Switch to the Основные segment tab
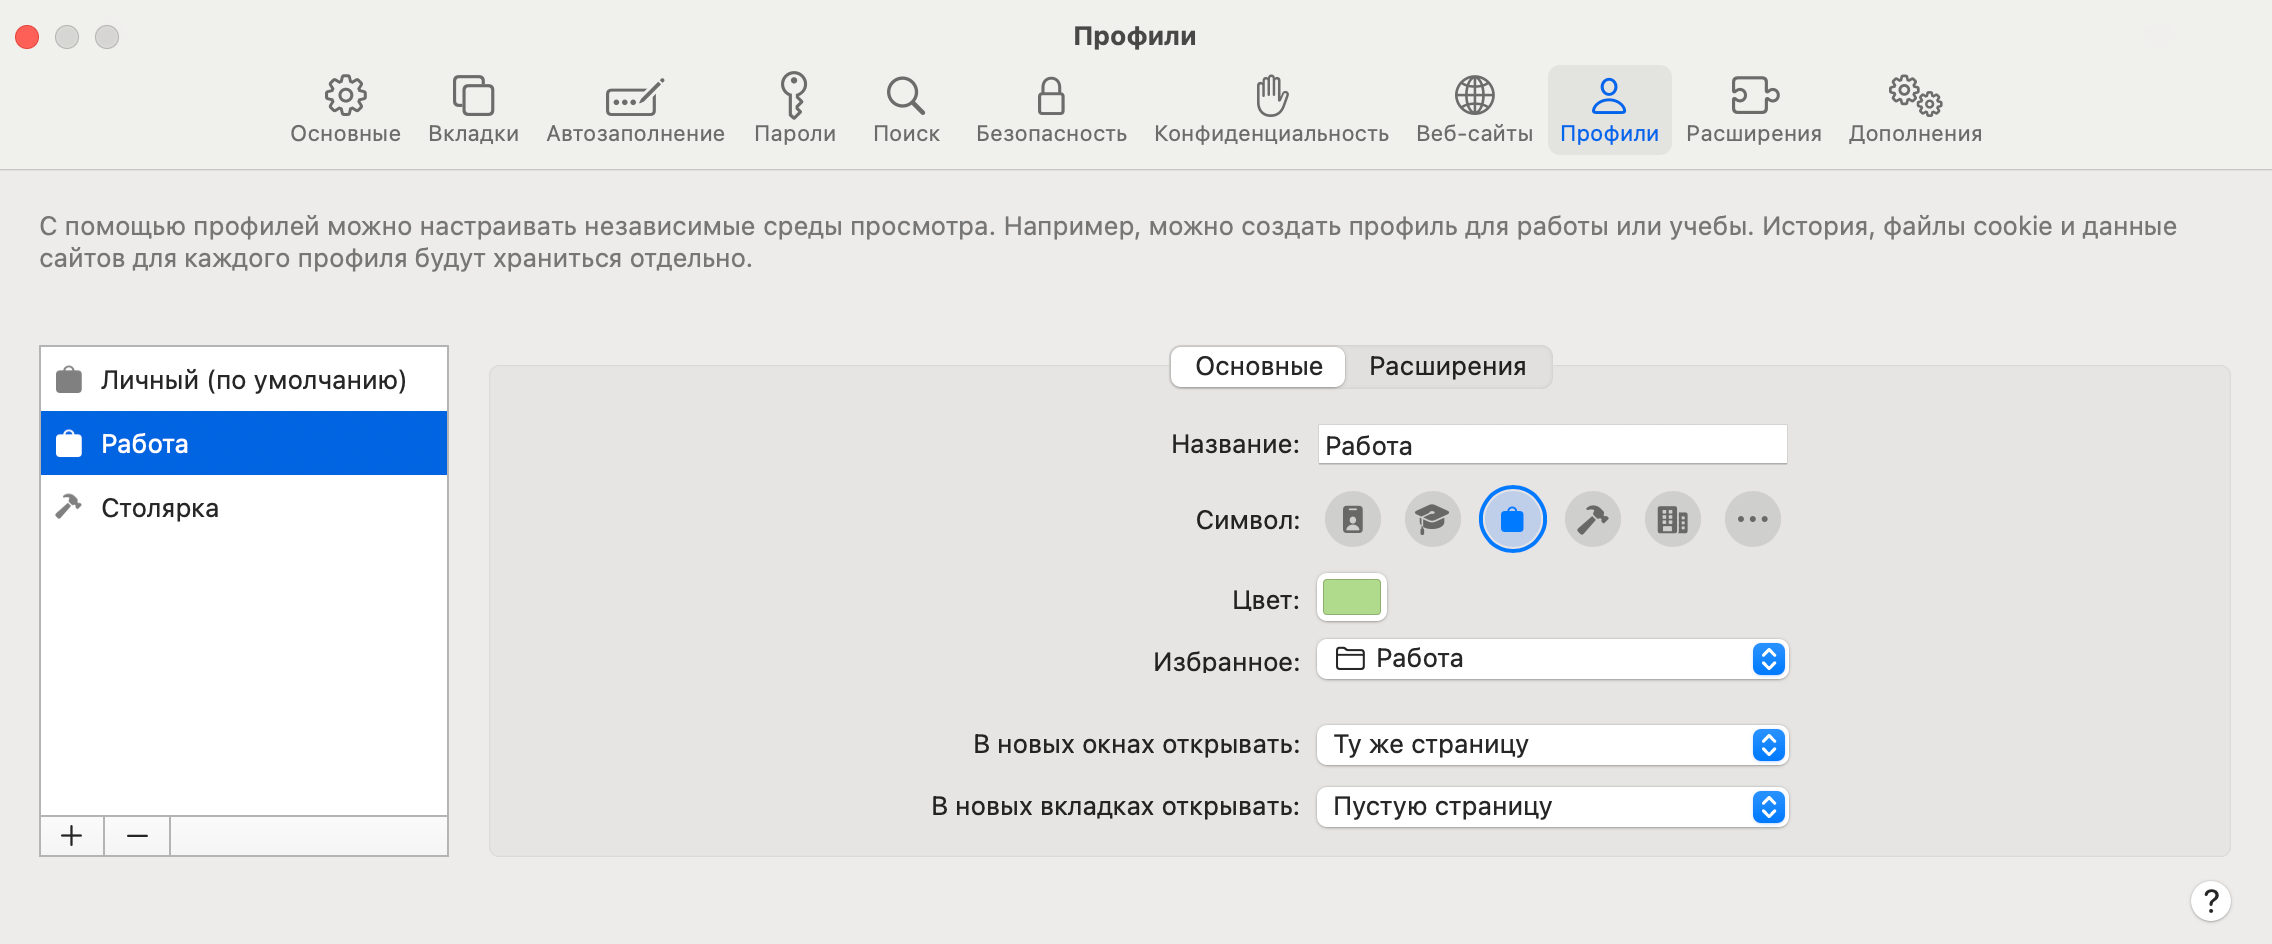The image size is (2272, 944). 1259,366
